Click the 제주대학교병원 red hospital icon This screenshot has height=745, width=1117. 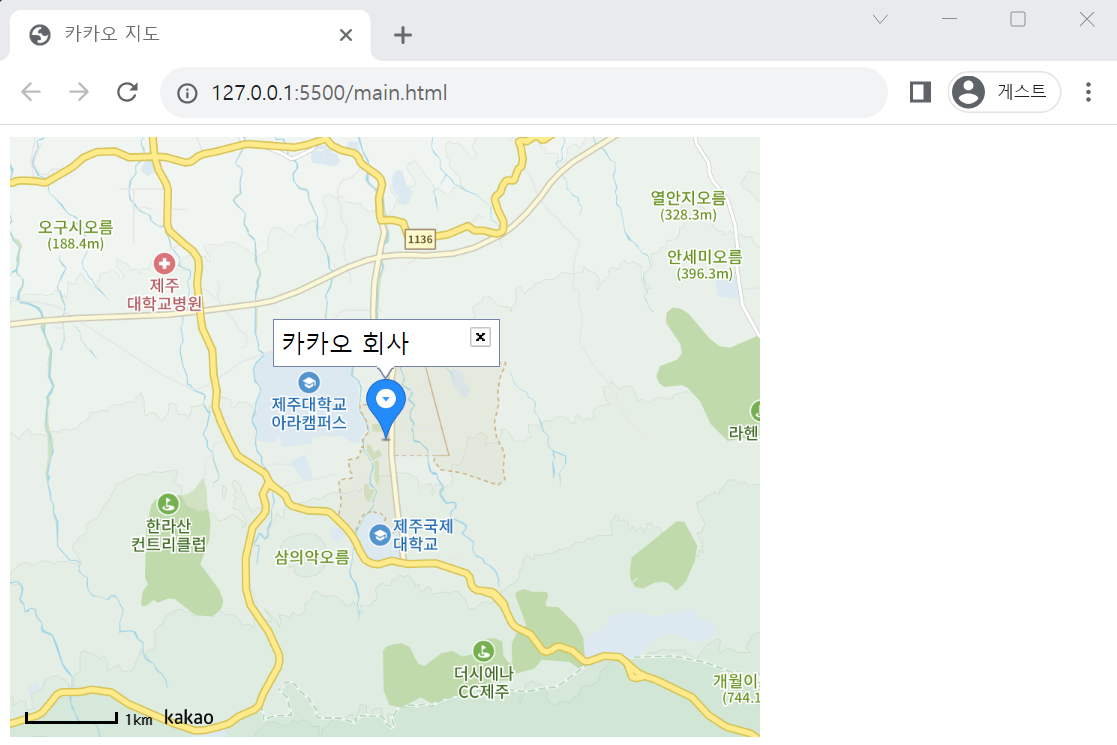(165, 264)
